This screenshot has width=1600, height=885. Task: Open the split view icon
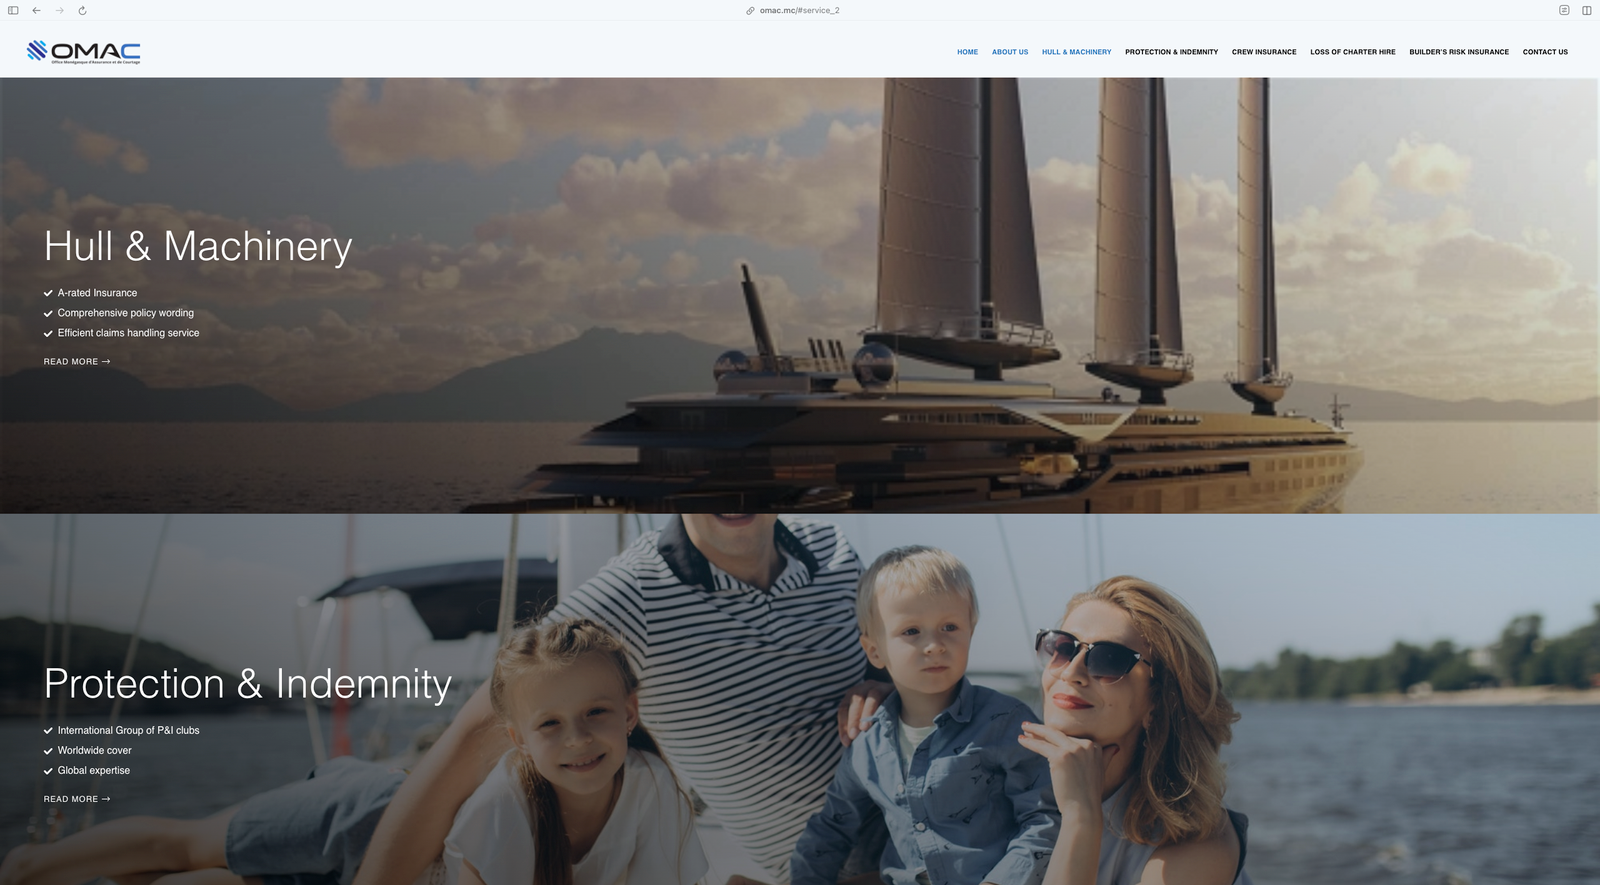(x=1586, y=10)
